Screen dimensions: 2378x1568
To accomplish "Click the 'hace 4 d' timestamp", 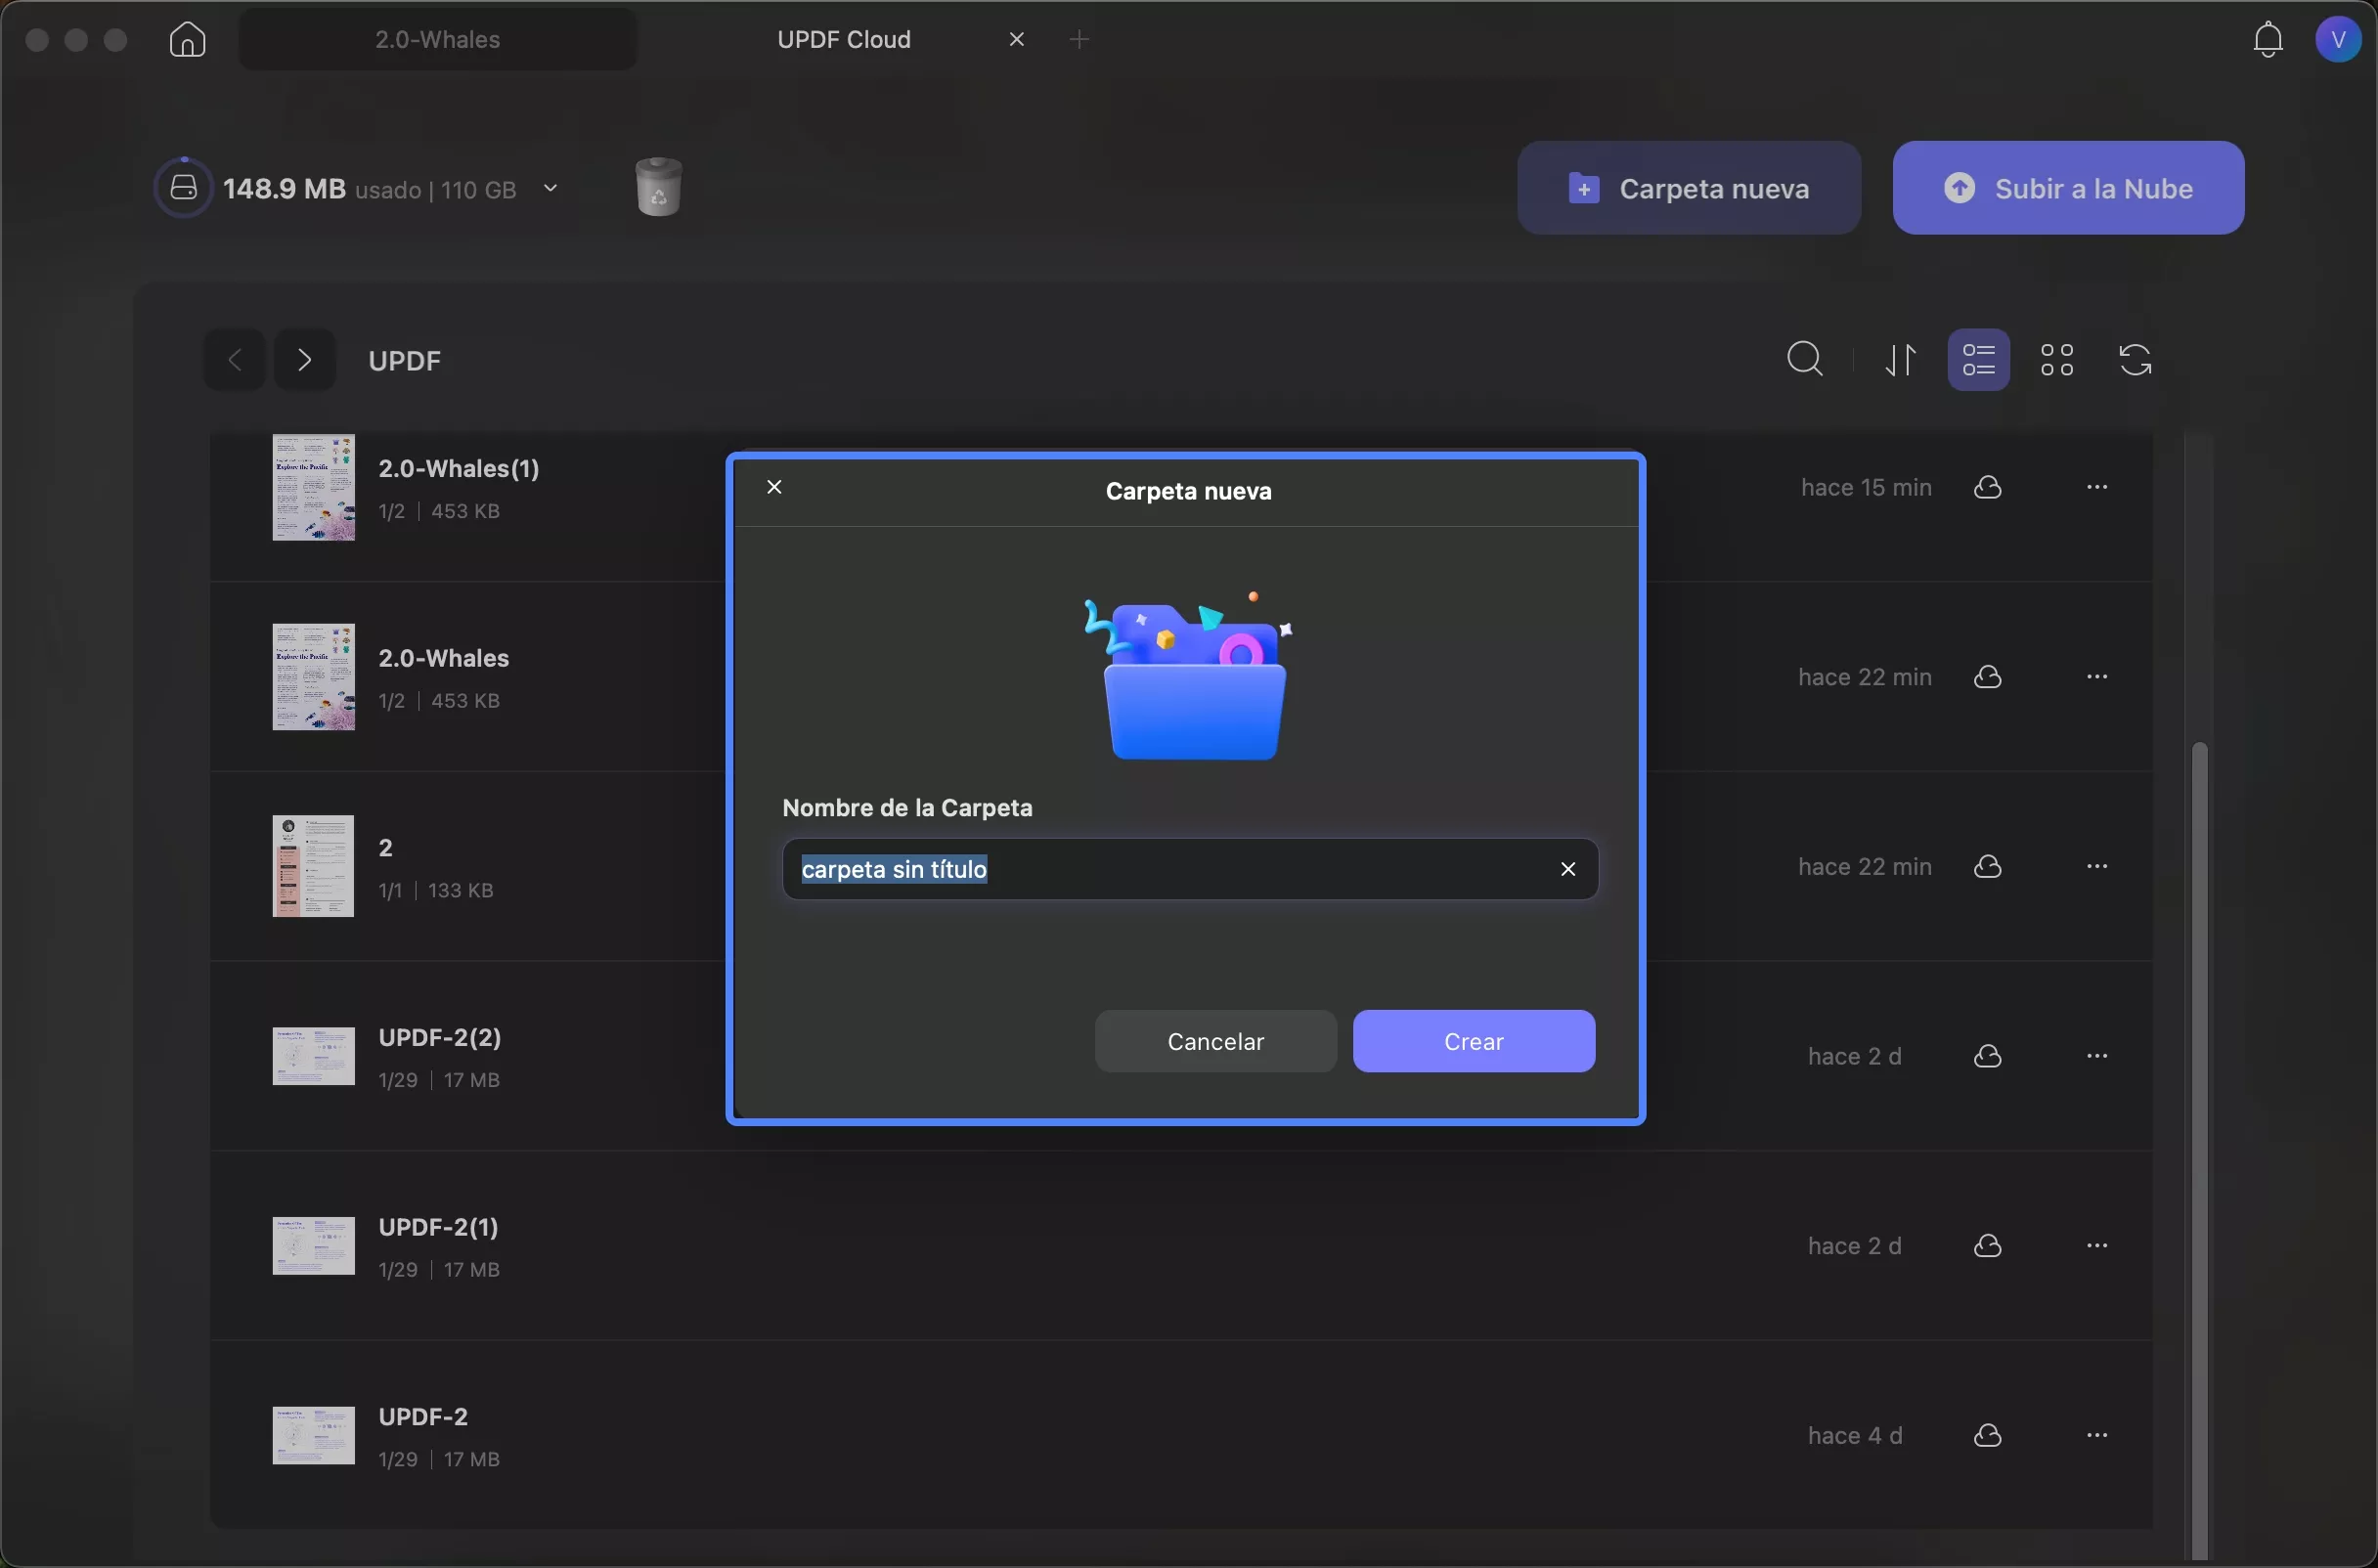I will coord(1855,1435).
